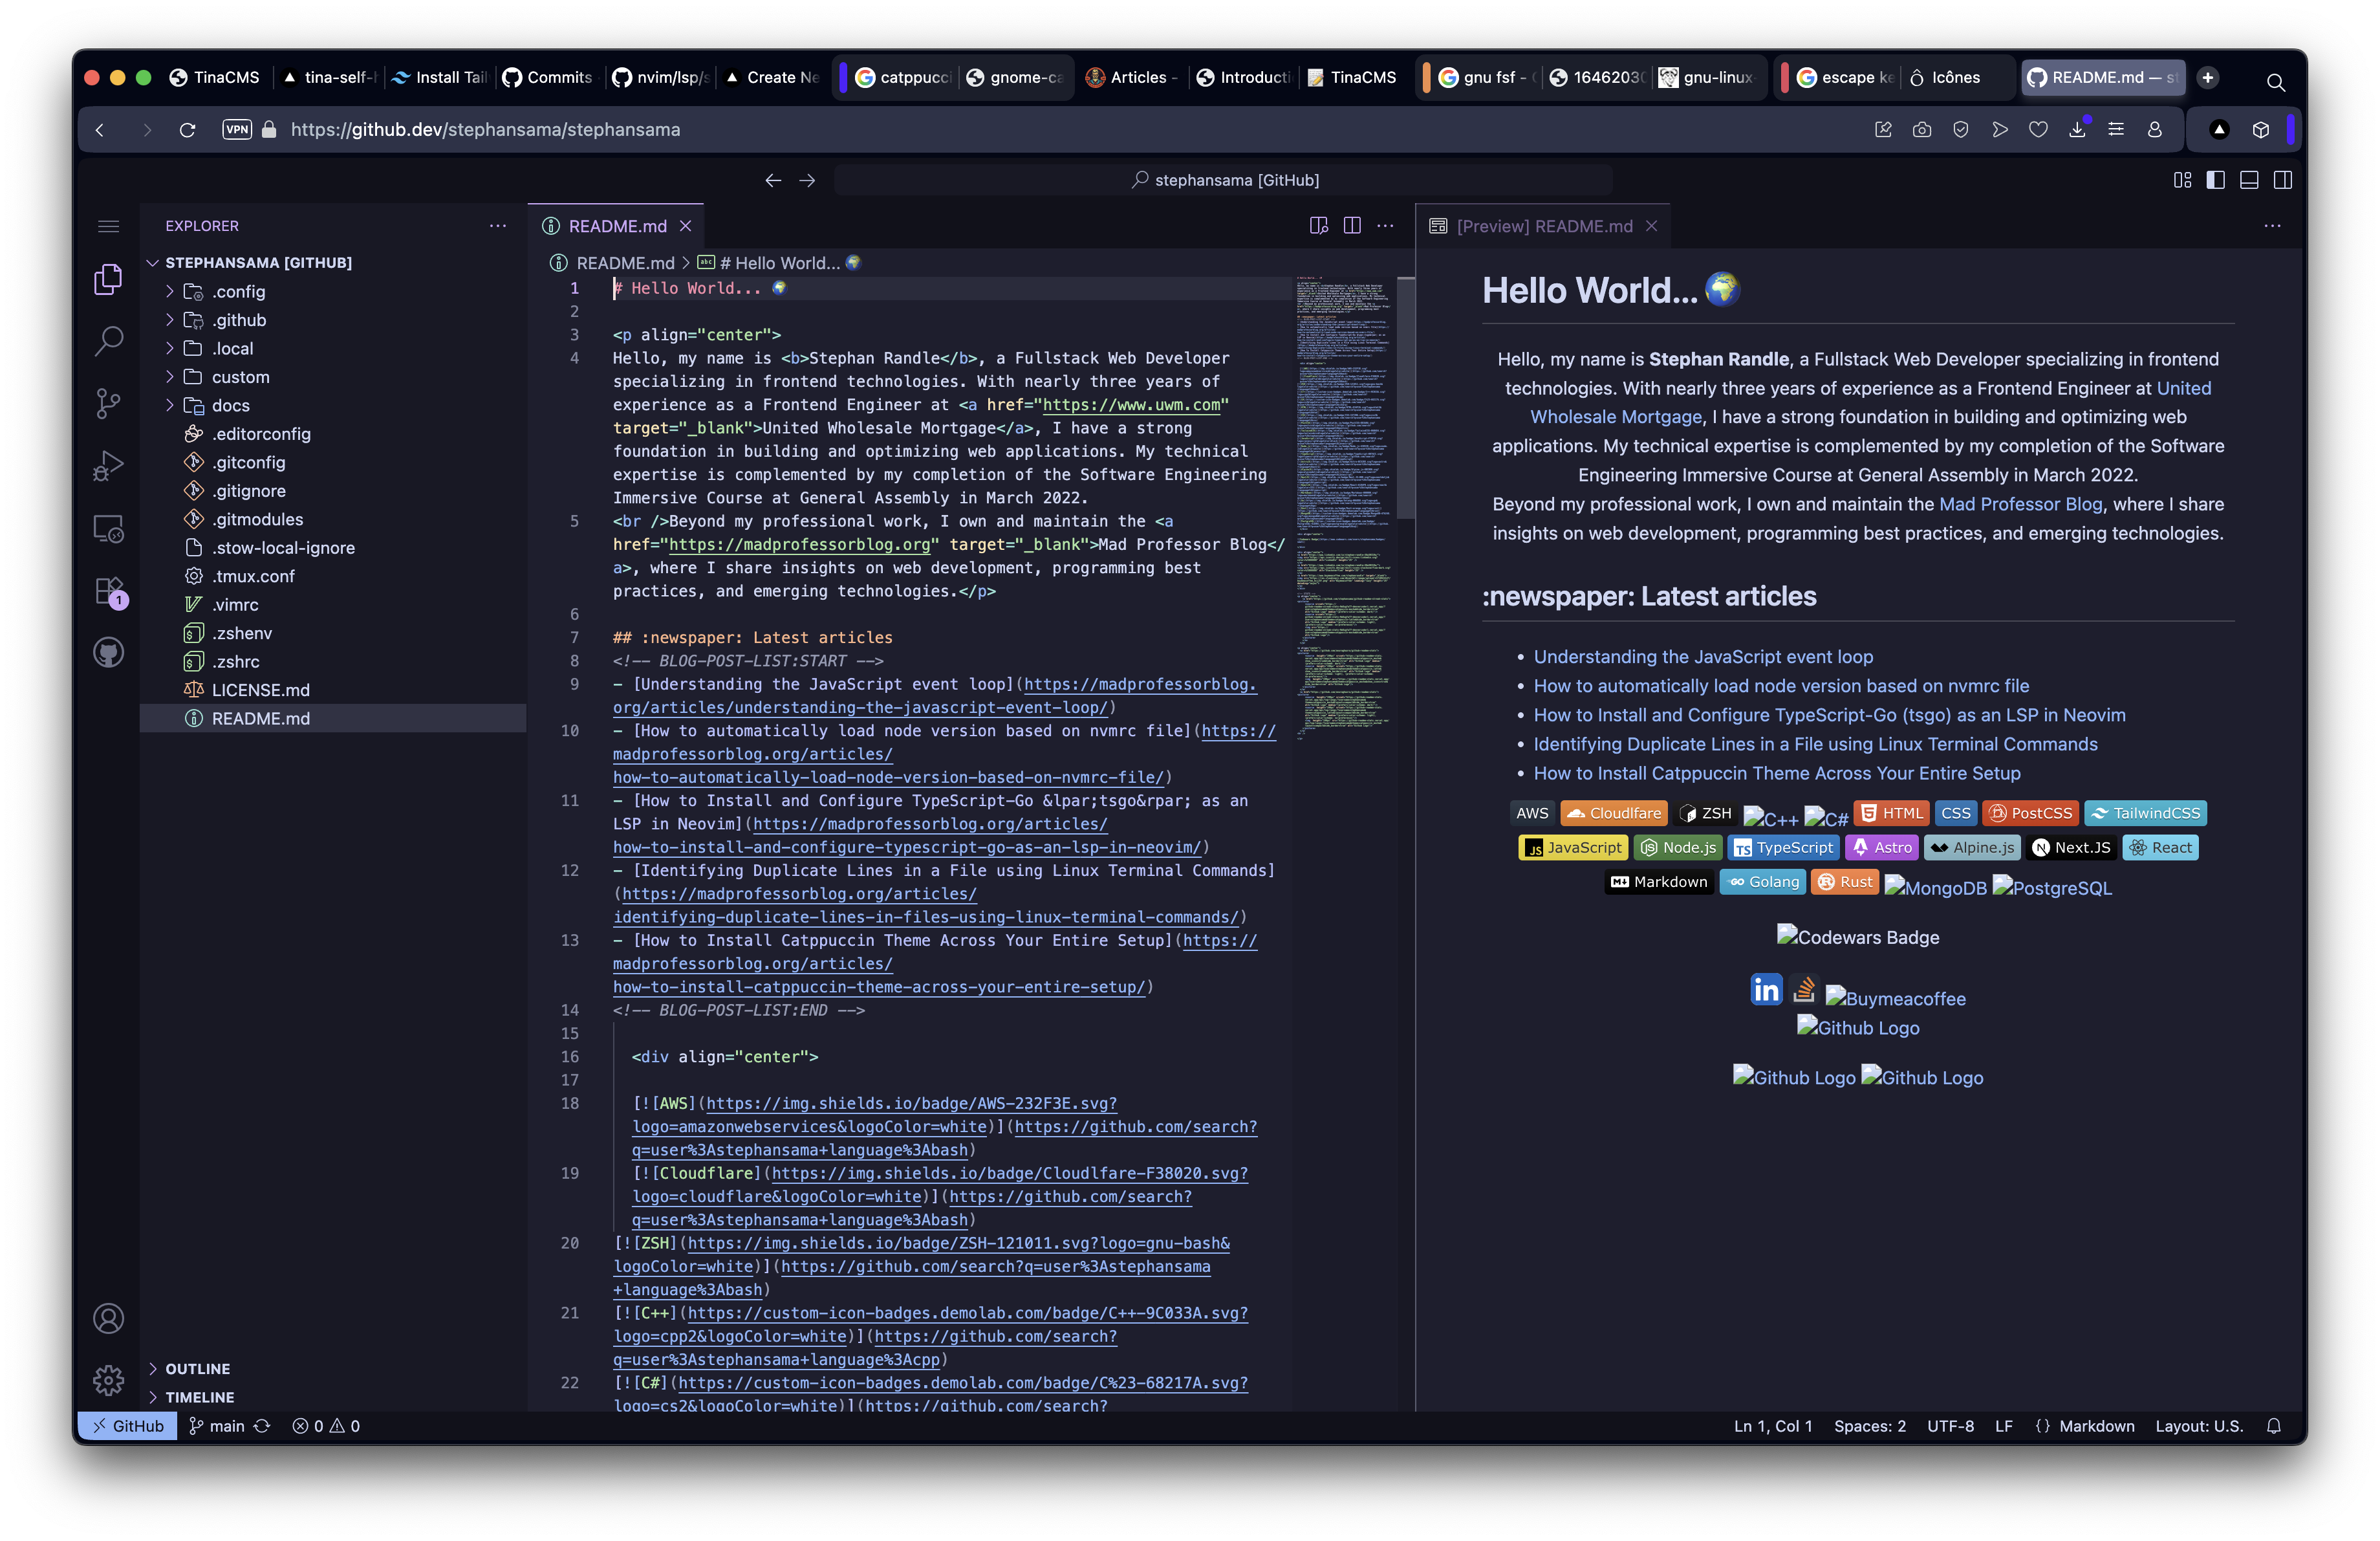
Task: Open preview to the side icon
Action: 1319,226
